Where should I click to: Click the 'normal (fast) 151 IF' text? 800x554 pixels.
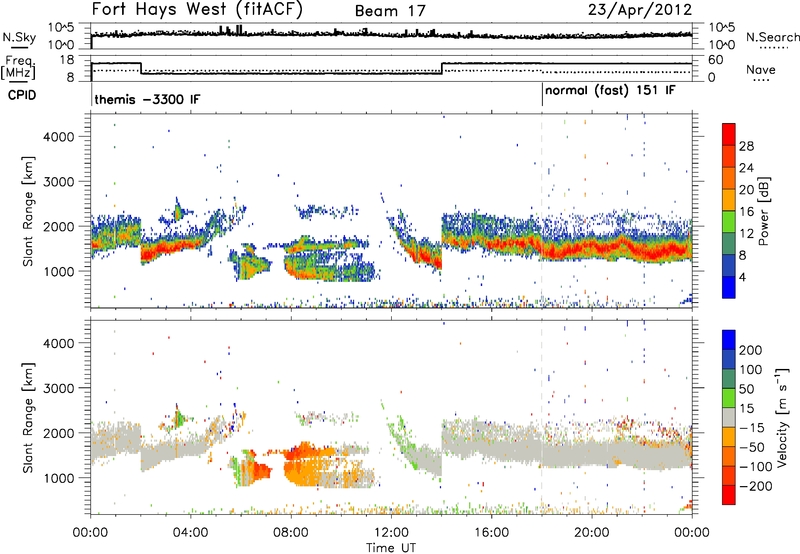point(610,91)
